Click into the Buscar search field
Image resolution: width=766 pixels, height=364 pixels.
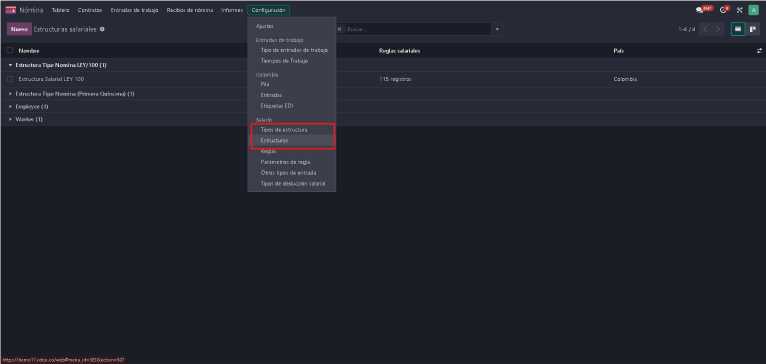418,29
